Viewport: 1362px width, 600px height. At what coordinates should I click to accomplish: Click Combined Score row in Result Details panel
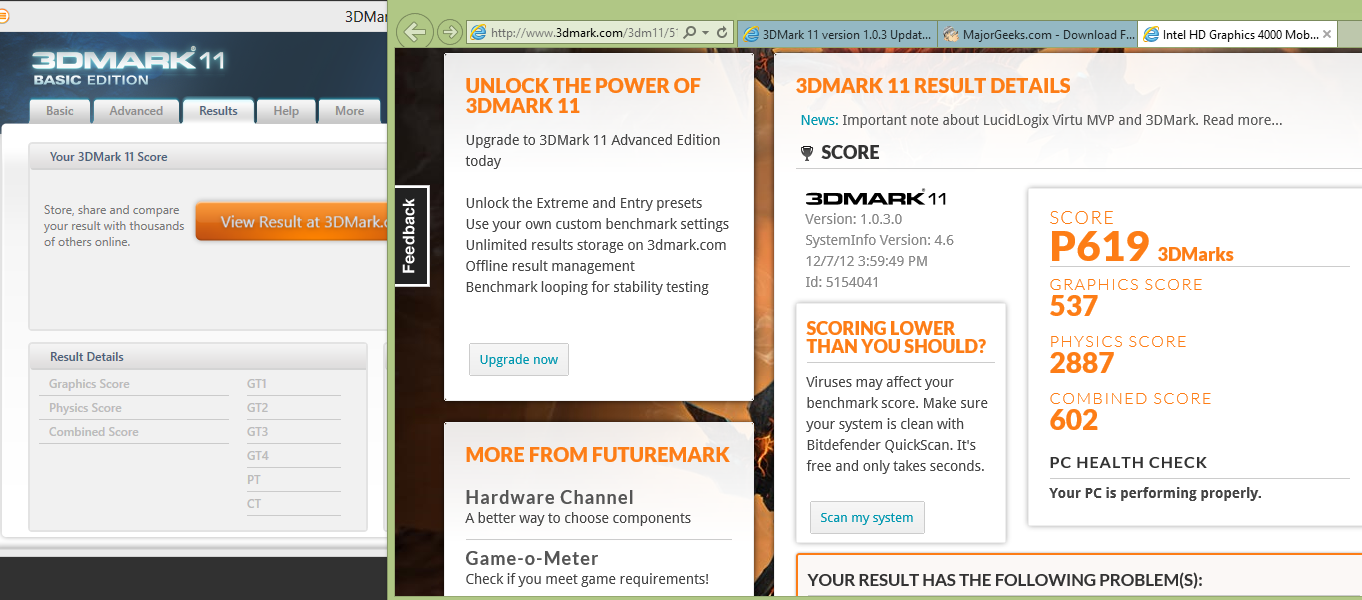[x=135, y=432]
